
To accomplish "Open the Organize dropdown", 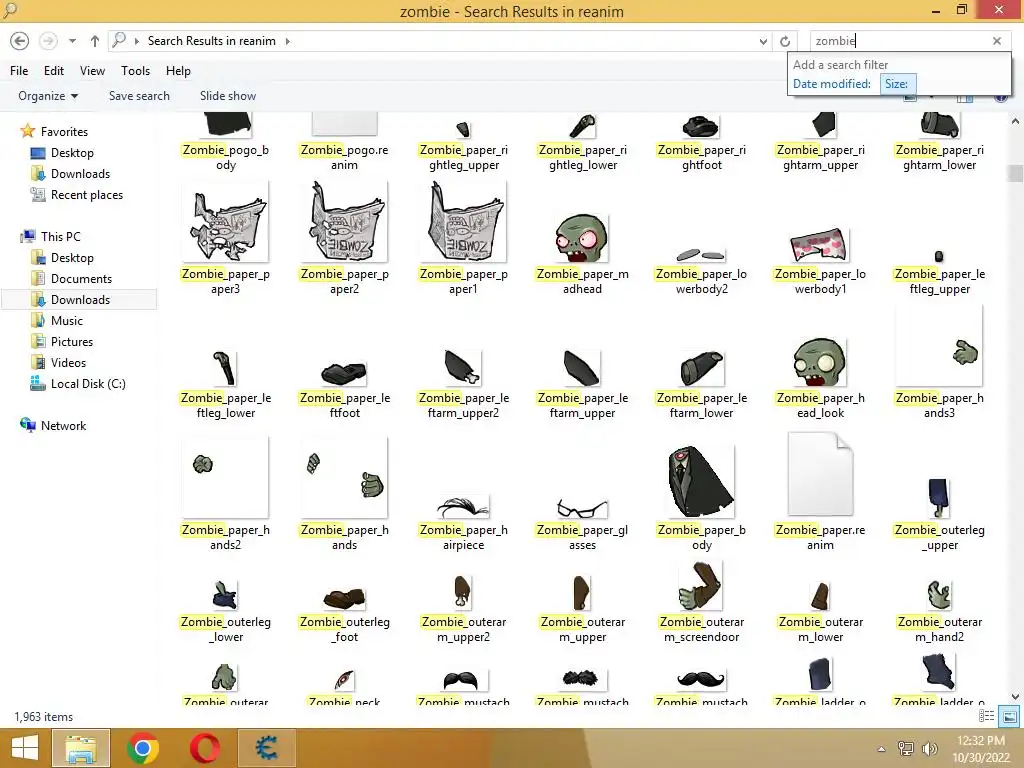I will click(x=48, y=96).
